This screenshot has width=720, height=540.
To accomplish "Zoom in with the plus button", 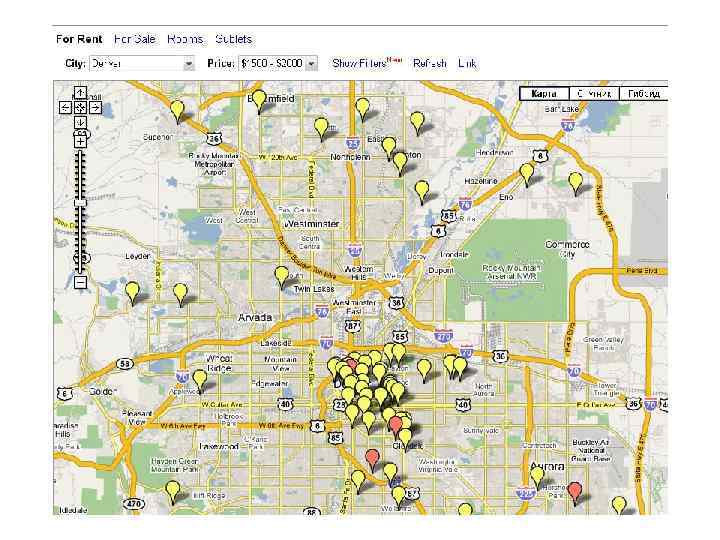I will [80, 141].
